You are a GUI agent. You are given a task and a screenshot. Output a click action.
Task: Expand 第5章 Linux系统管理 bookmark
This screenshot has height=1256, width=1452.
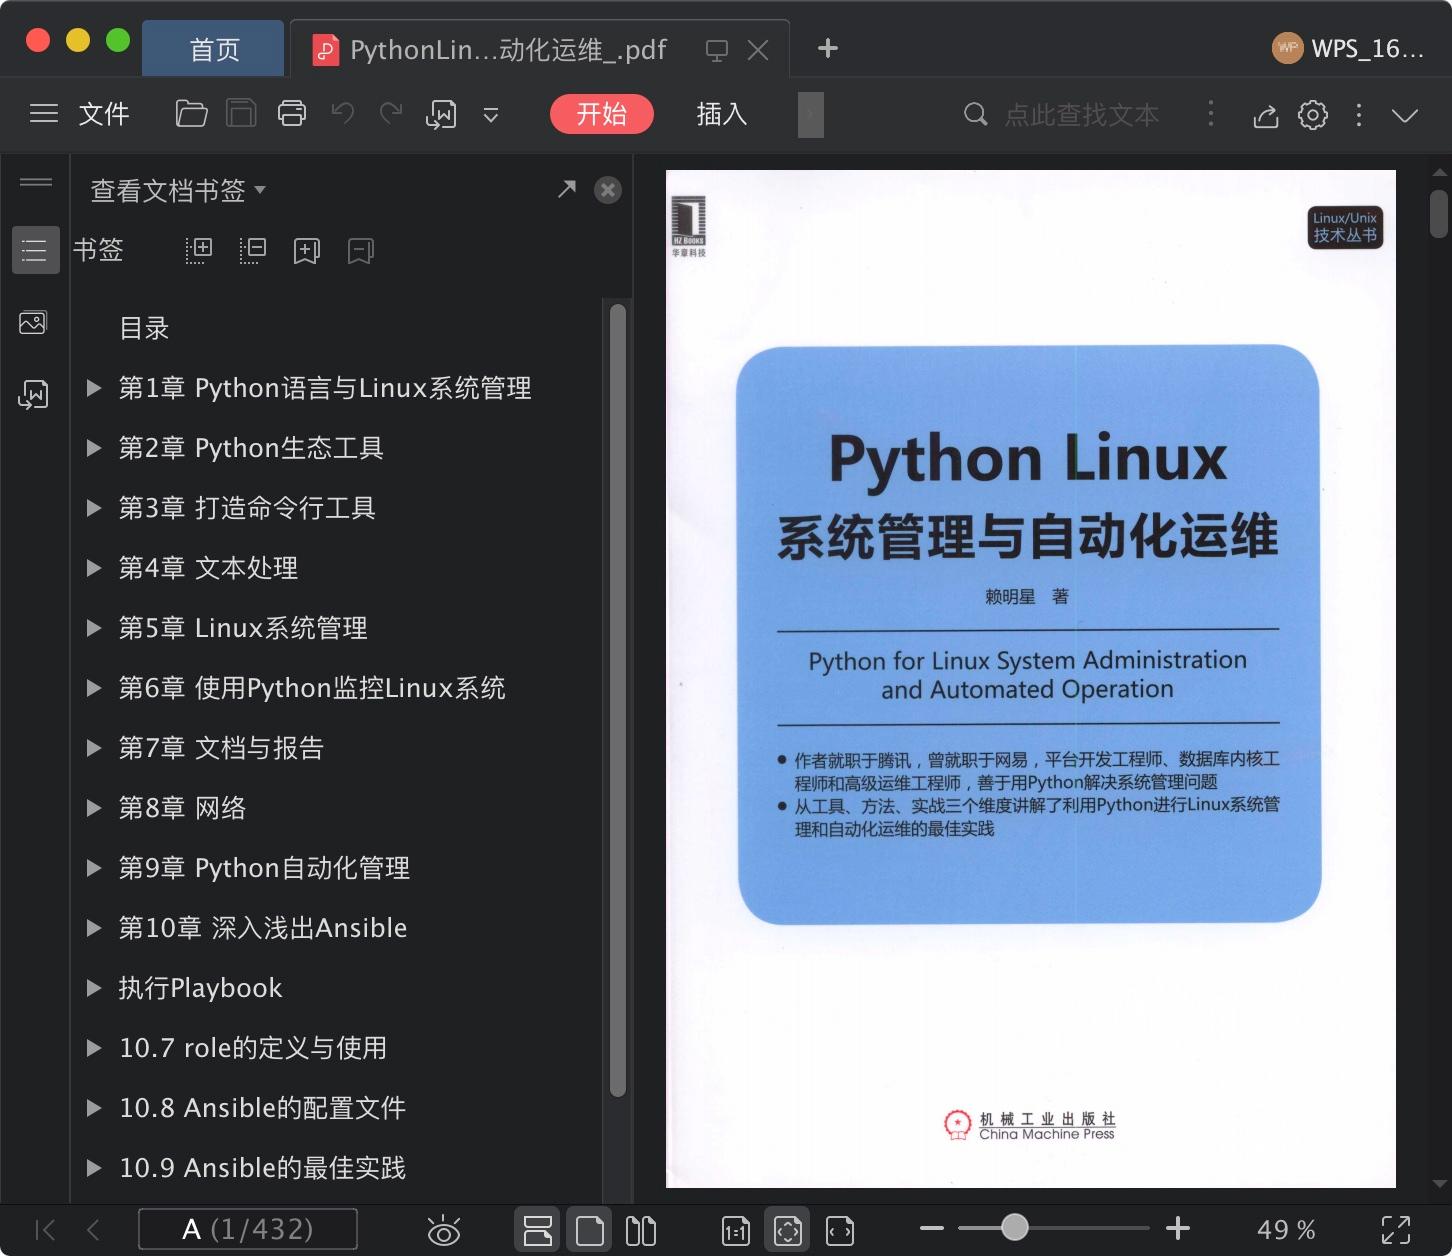(94, 628)
